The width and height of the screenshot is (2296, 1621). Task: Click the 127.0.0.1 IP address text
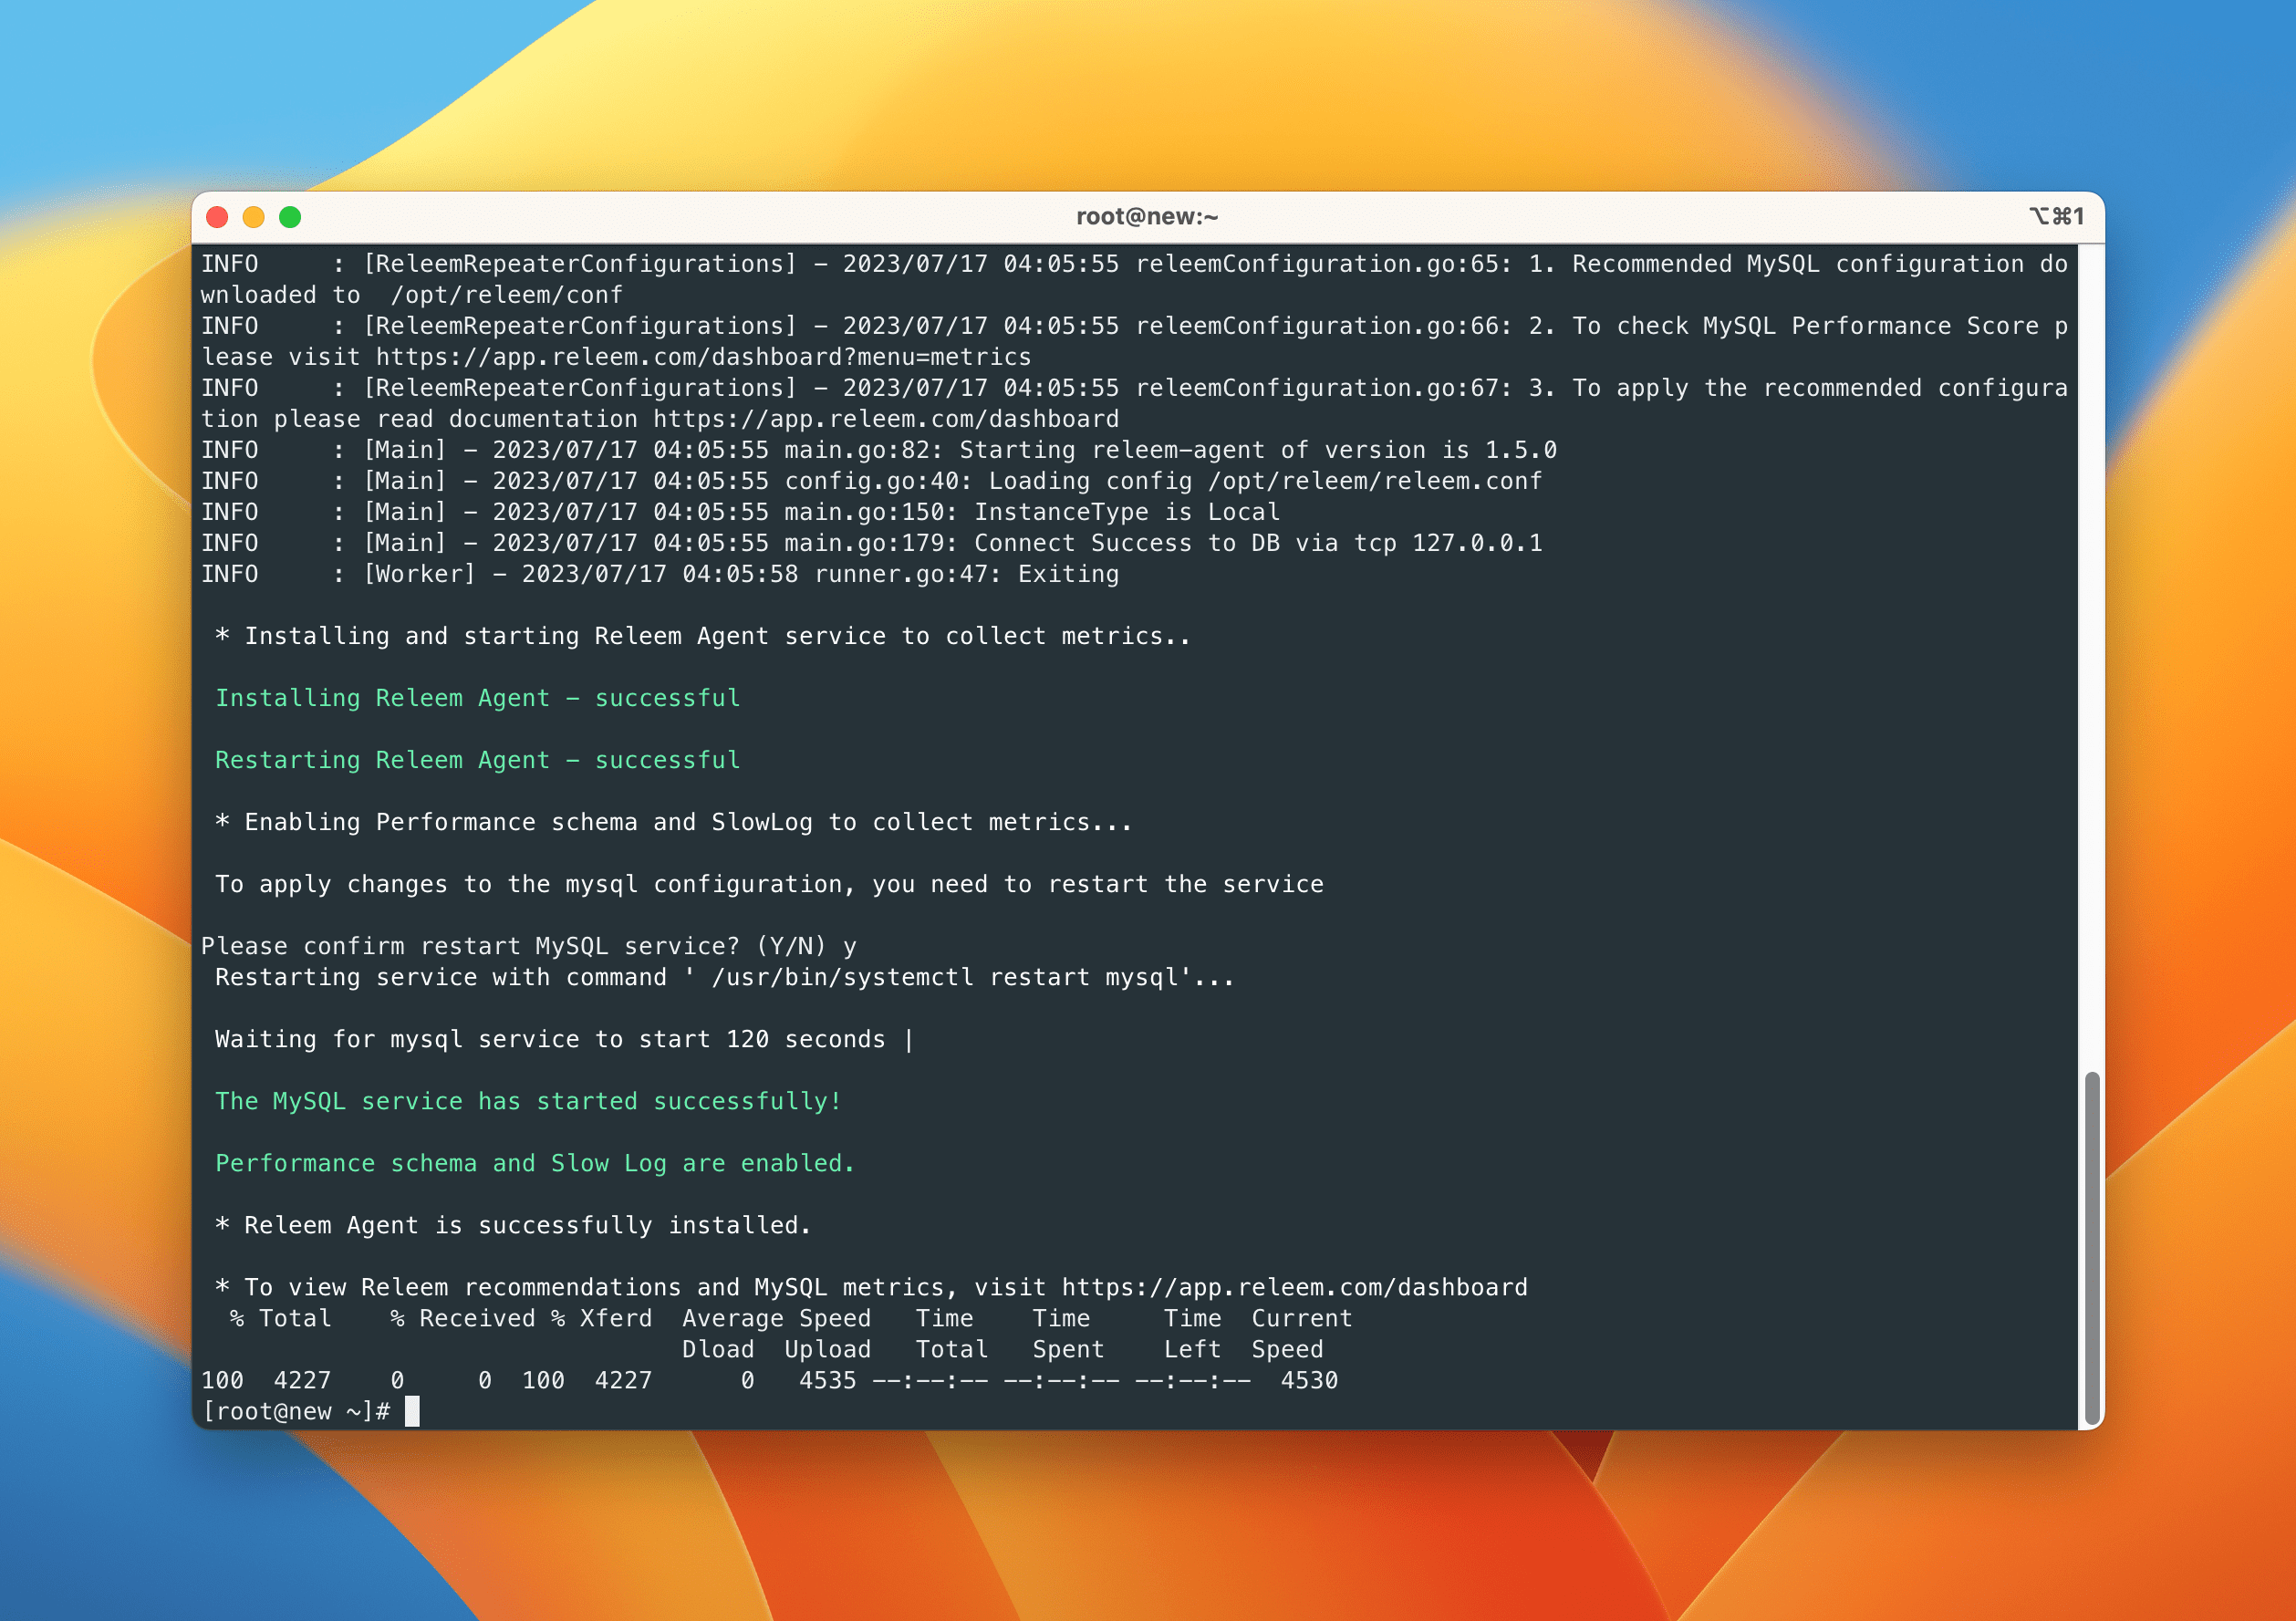tap(1476, 543)
